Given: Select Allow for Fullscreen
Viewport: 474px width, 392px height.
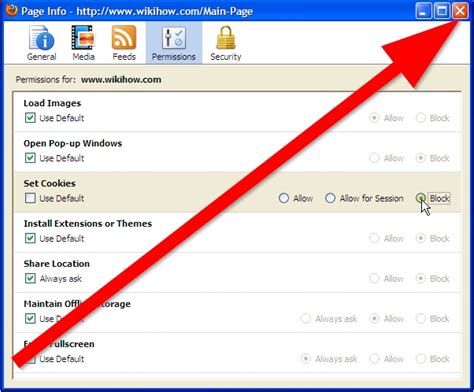Looking at the screenshot, I should pos(374,359).
